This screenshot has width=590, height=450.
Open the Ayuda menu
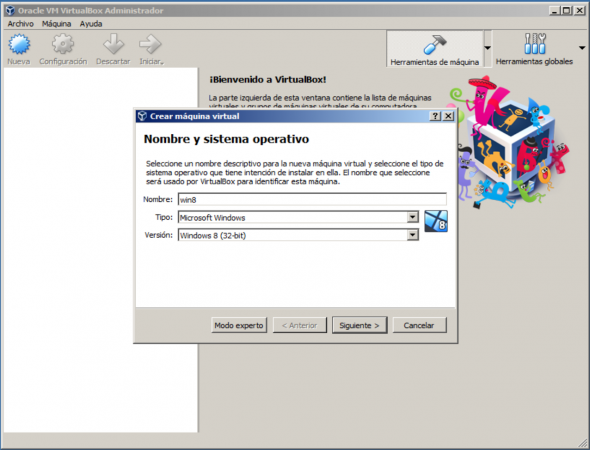click(91, 24)
